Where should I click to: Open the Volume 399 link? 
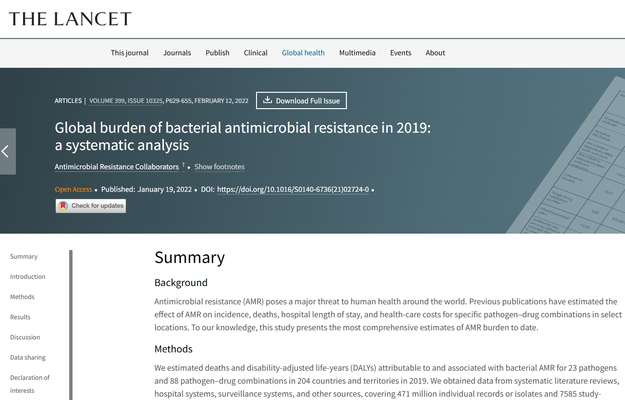113,101
